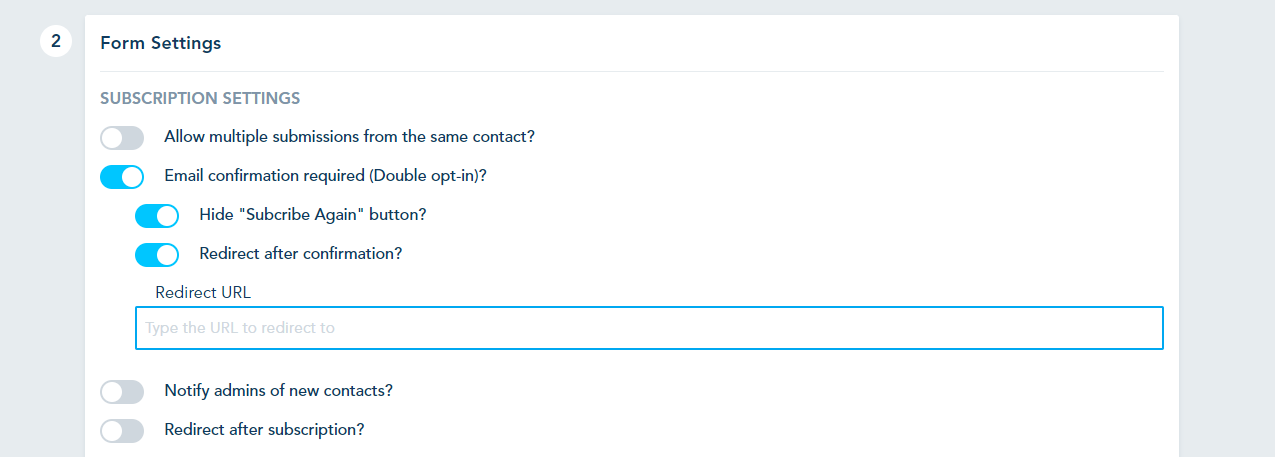Click the "Type the URL to redirect to" placeholder

tap(240, 328)
